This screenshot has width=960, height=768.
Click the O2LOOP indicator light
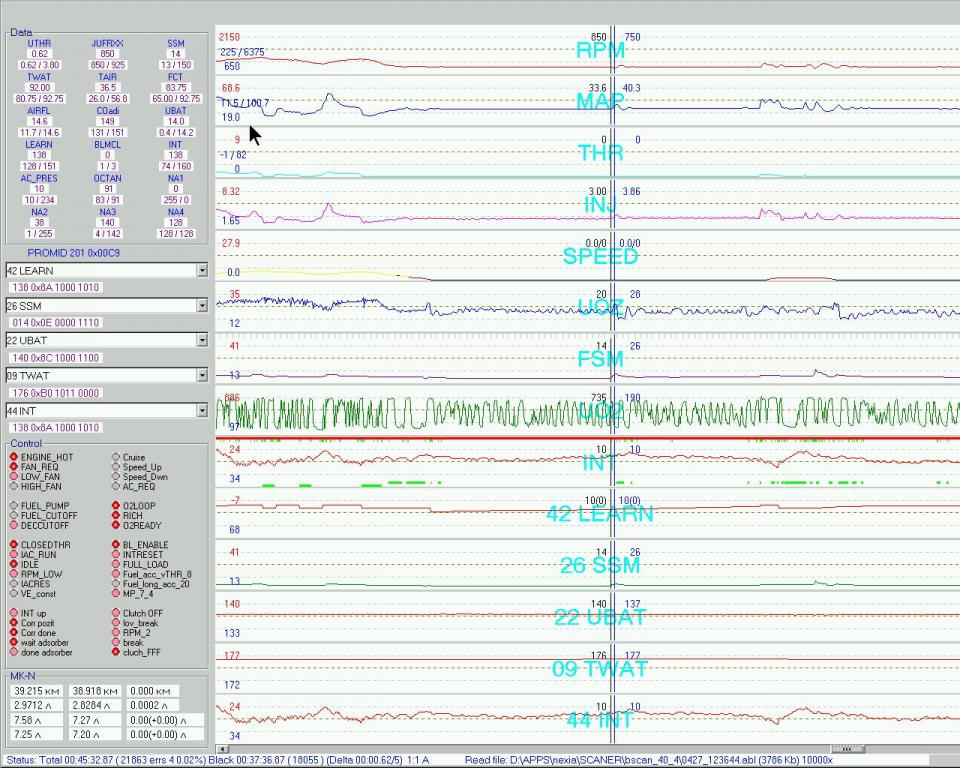coord(117,506)
